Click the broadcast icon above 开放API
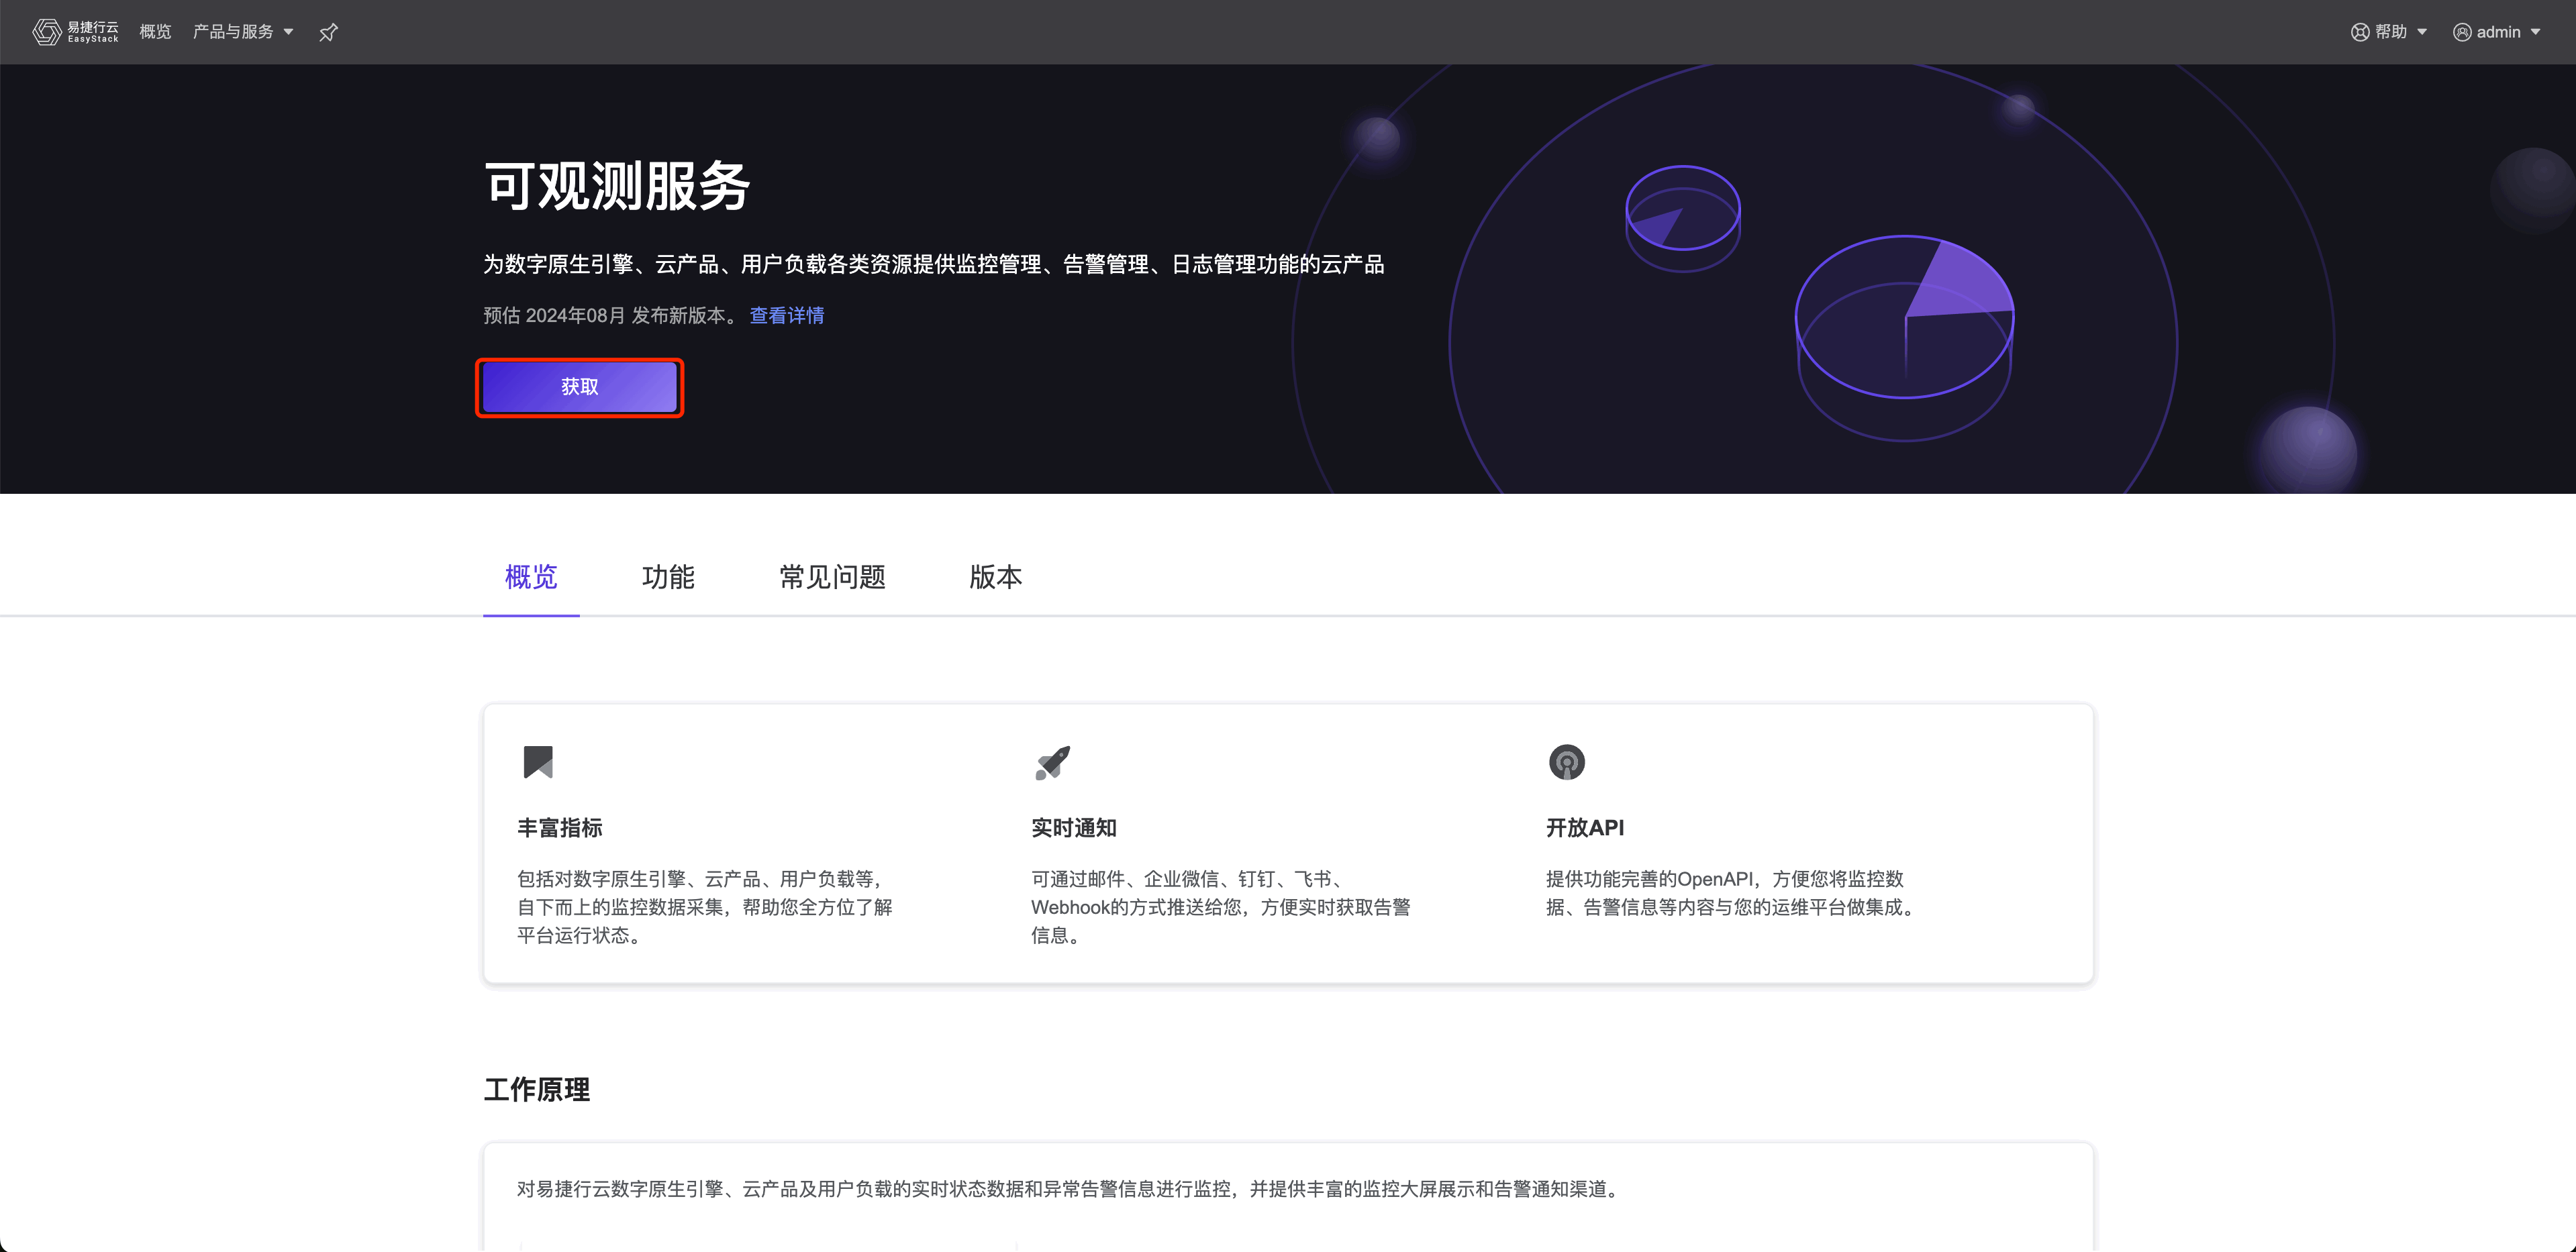Viewport: 2576px width, 1252px height. (1566, 762)
